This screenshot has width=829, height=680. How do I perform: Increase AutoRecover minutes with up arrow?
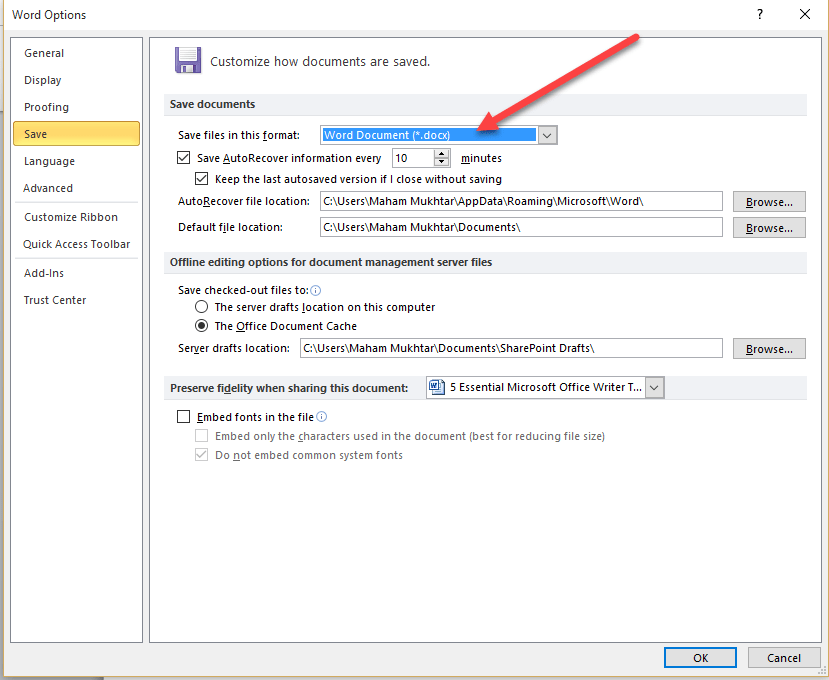[441, 154]
